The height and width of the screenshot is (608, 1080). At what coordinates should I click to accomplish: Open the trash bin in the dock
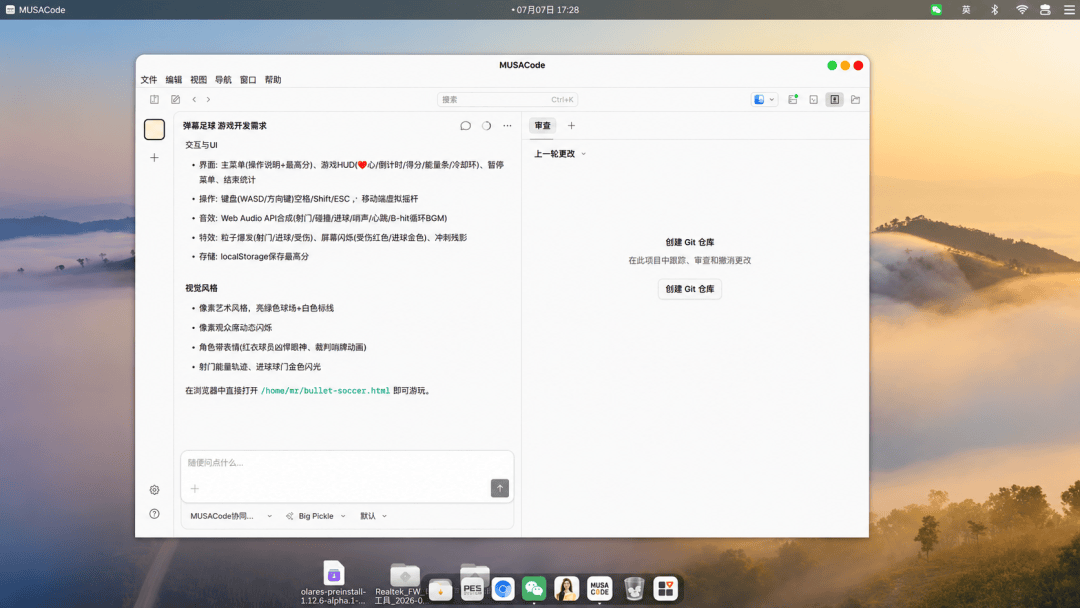[x=634, y=589]
